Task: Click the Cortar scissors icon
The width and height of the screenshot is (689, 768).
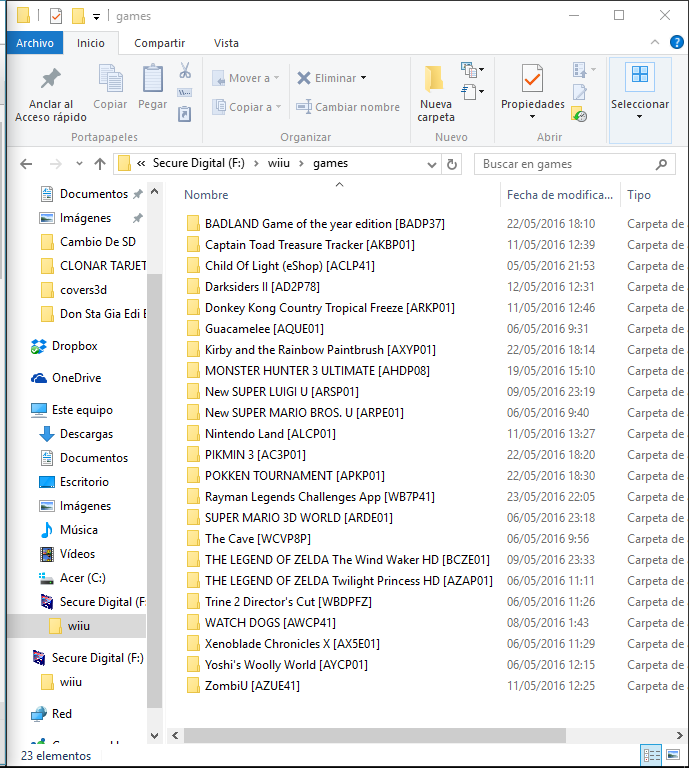Action: point(185,71)
